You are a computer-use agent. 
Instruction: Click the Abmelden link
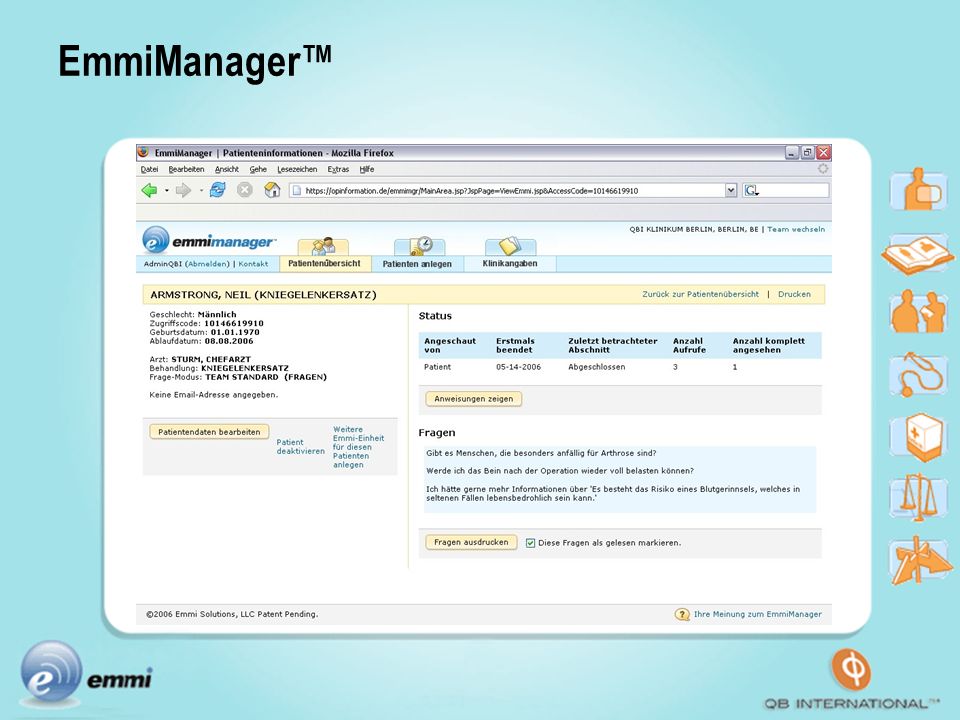(208, 264)
